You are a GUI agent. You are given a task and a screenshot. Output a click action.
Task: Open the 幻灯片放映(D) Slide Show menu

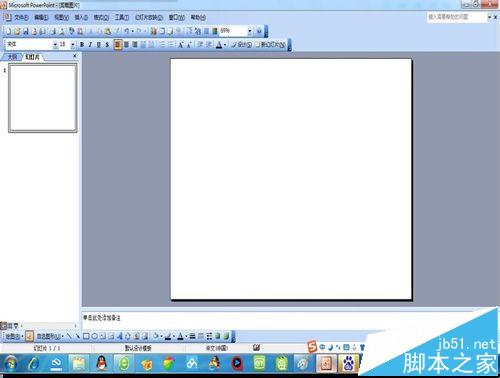click(x=149, y=17)
